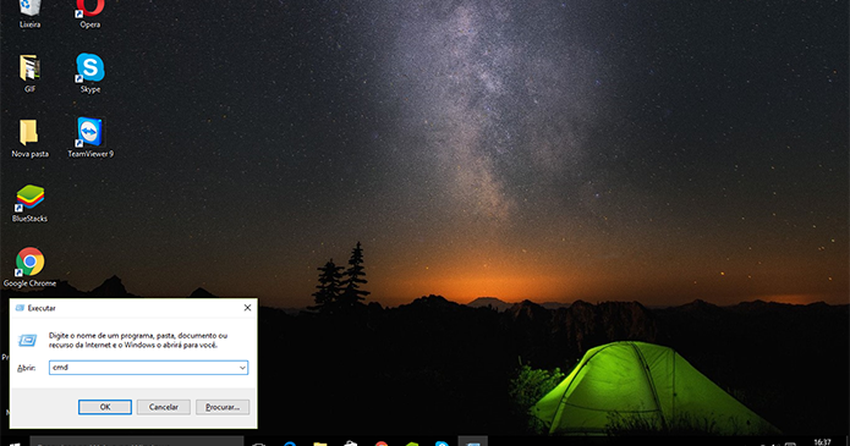Select the Google Chrome desktop shortcut

(x=30, y=267)
